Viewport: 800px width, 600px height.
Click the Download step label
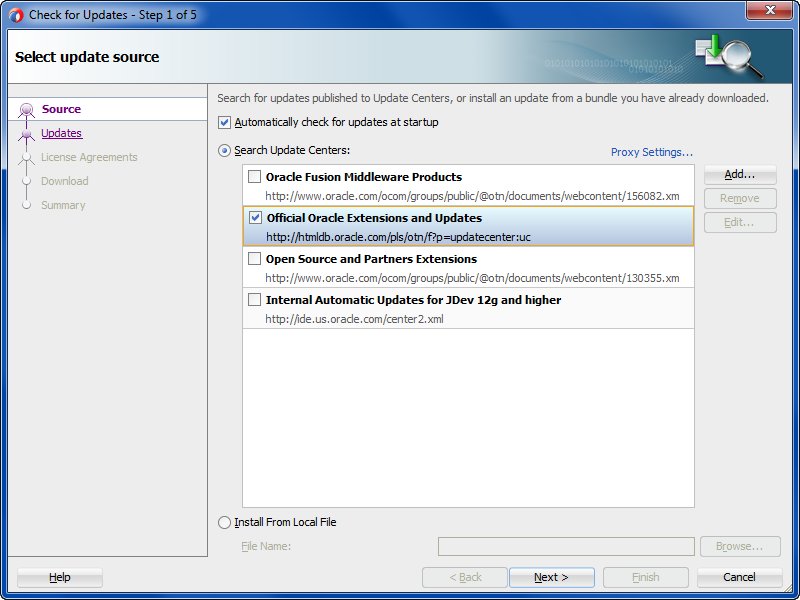click(x=64, y=181)
